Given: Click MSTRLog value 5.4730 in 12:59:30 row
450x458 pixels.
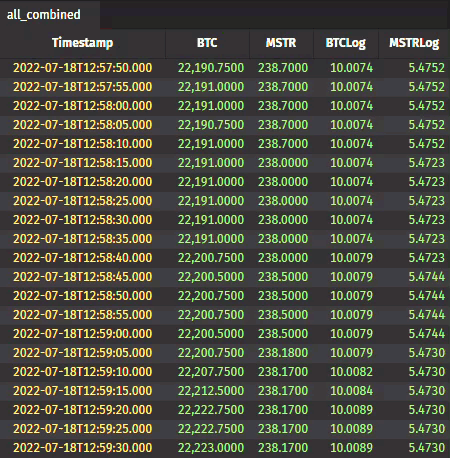Looking at the screenshot, I should (x=427, y=448).
